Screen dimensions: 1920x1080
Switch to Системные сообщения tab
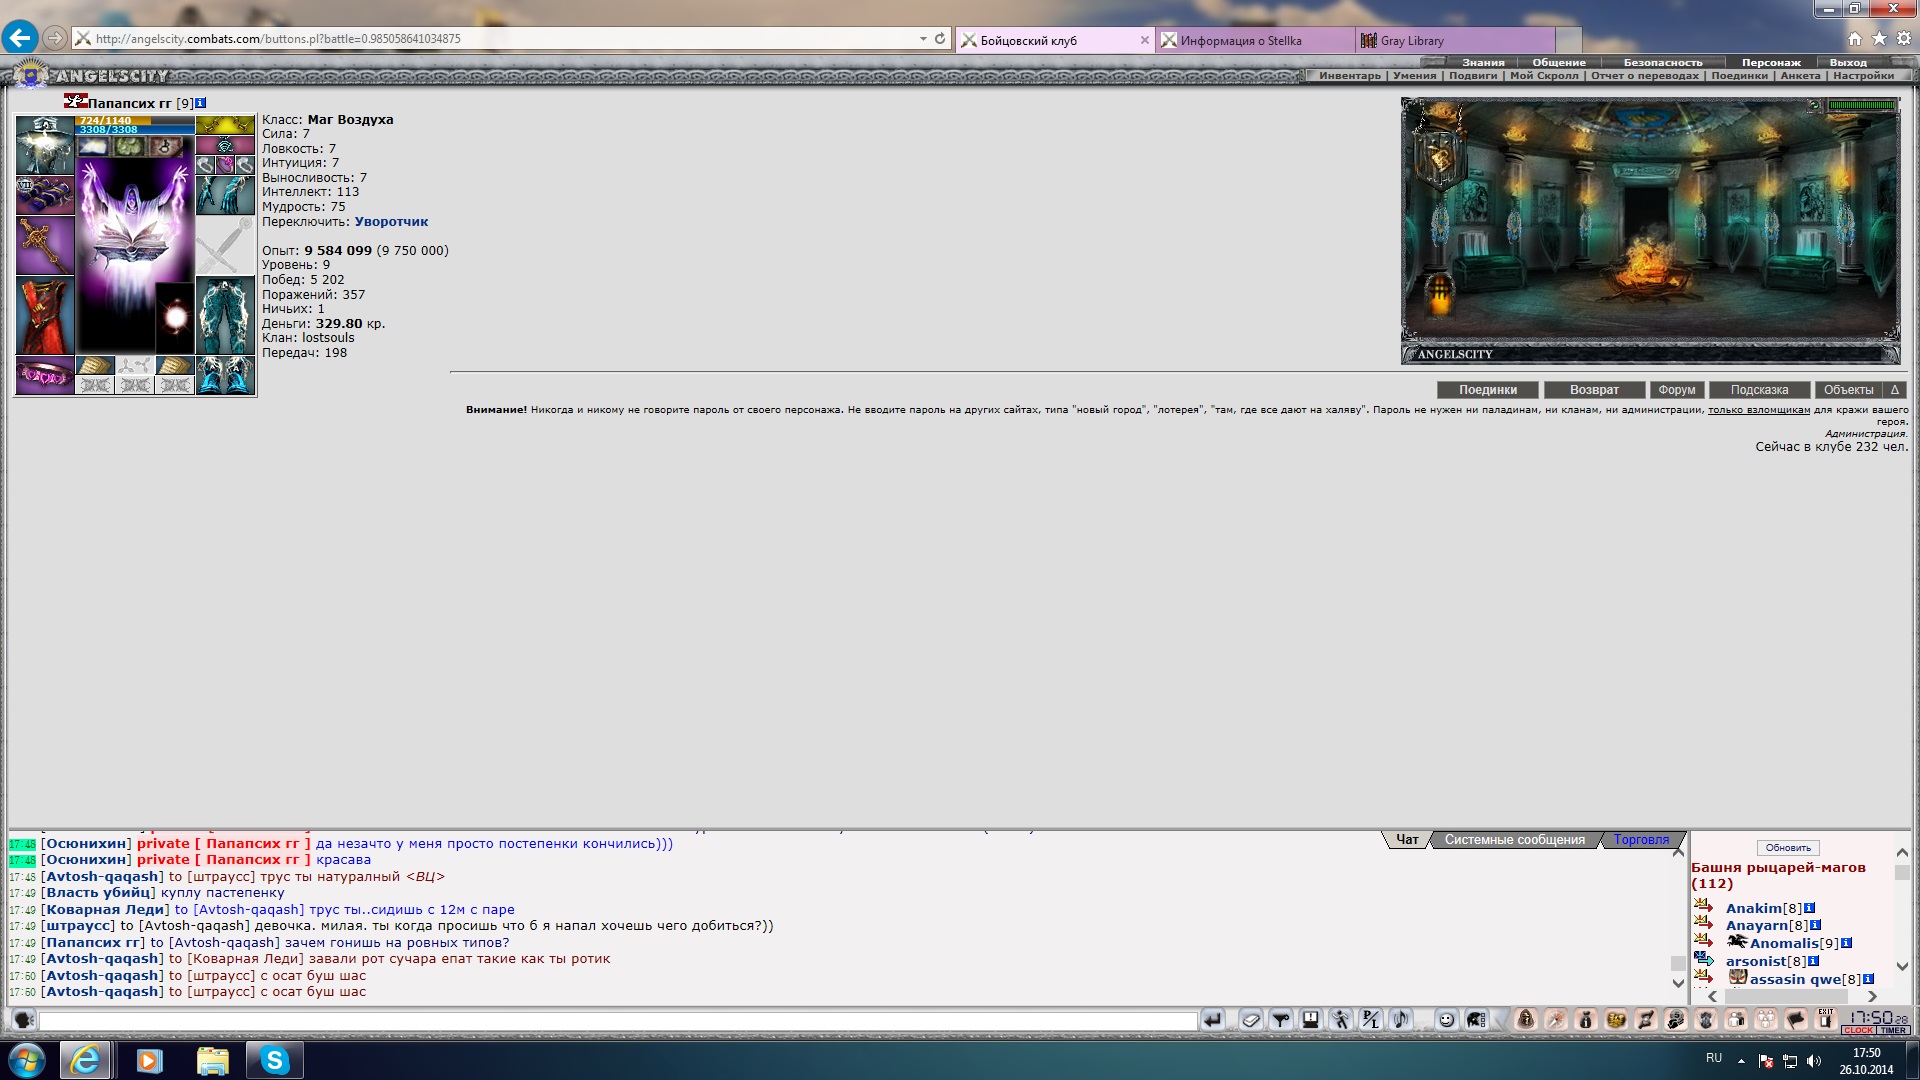[1514, 840]
